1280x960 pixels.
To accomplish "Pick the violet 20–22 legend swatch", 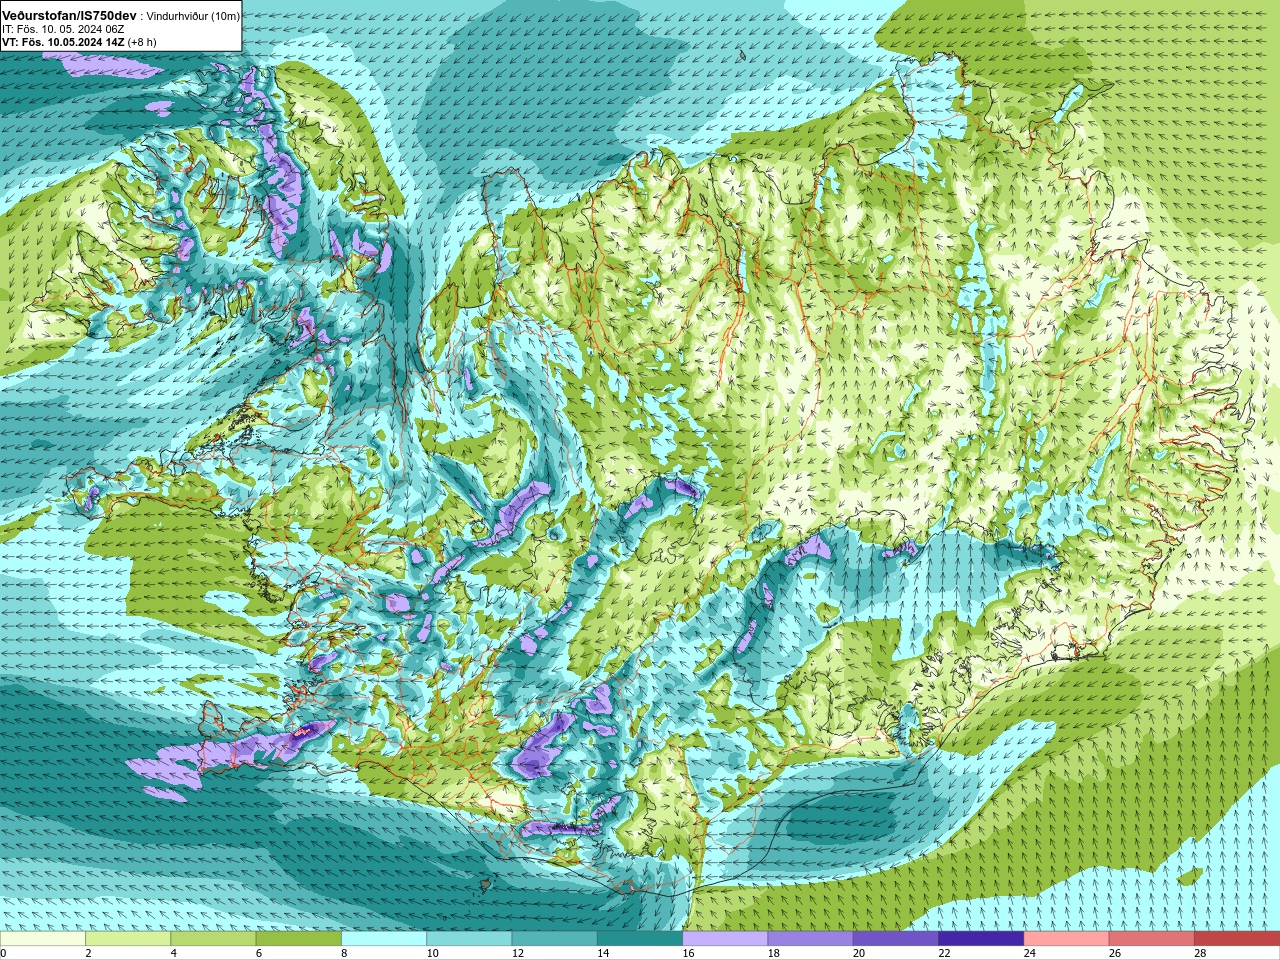I will coord(896,939).
